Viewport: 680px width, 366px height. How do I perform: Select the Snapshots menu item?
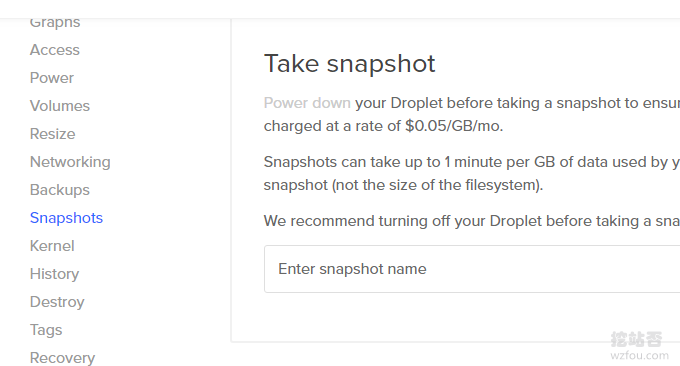coord(66,218)
